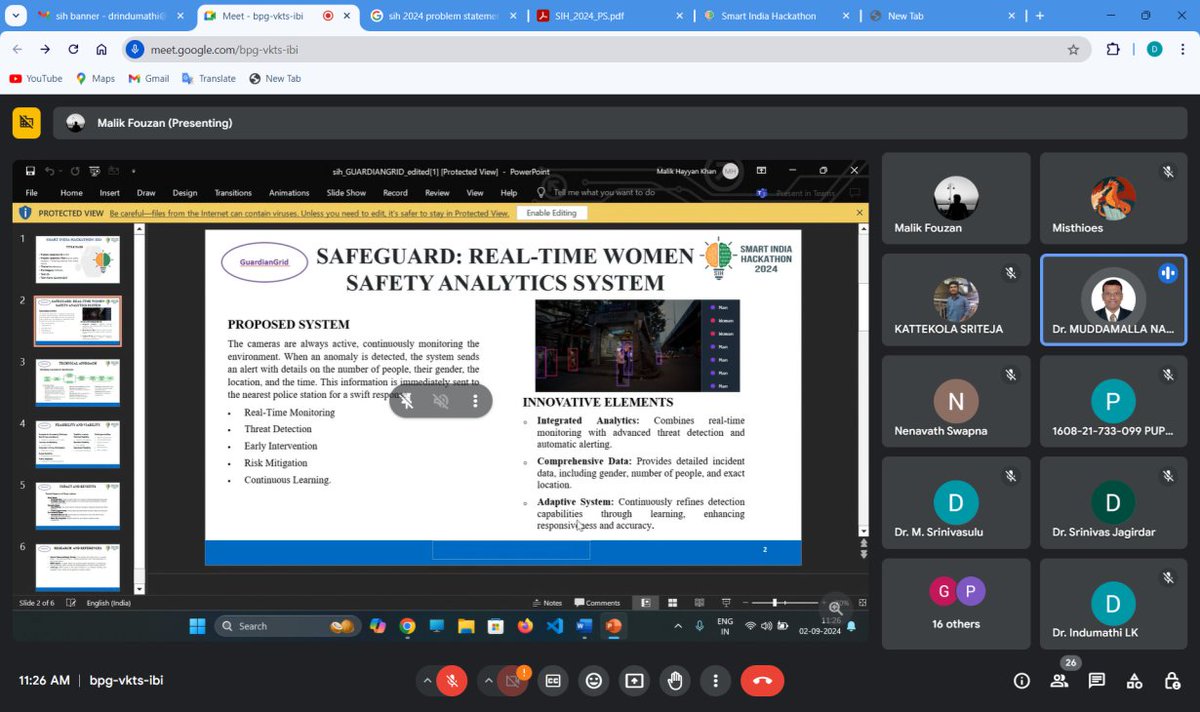The image size is (1200, 712).
Task: Click the Enable Editing button
Action: (552, 213)
